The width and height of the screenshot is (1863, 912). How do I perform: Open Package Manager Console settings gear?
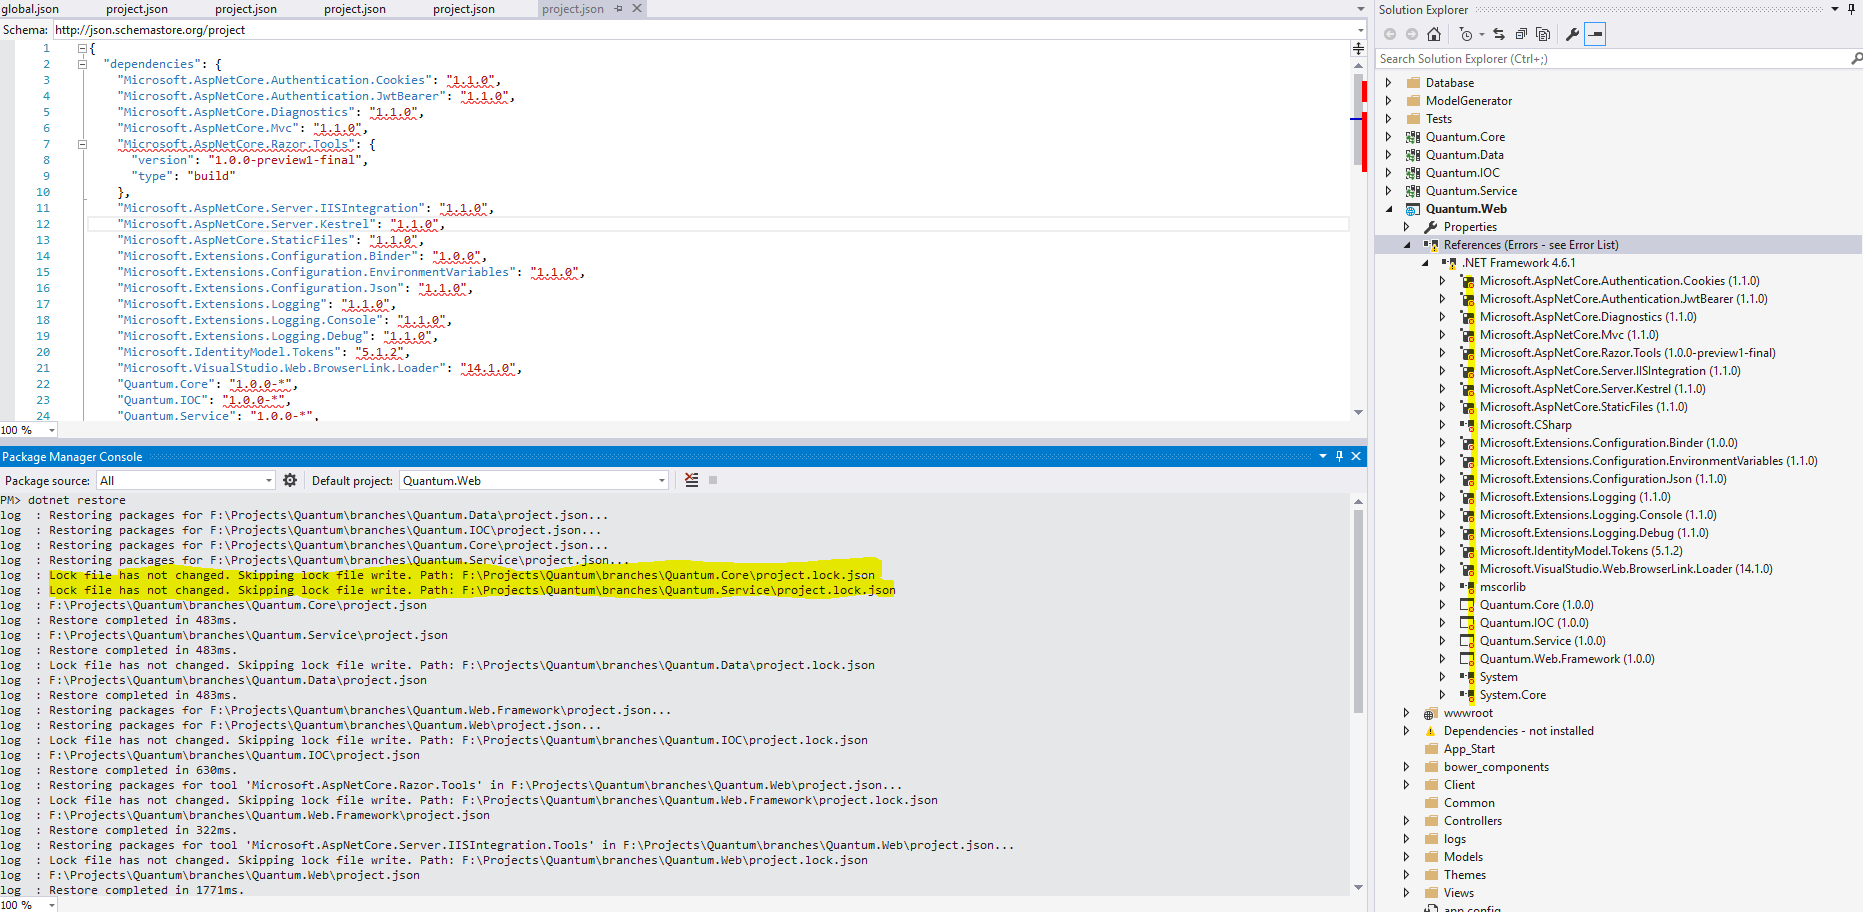(x=290, y=480)
